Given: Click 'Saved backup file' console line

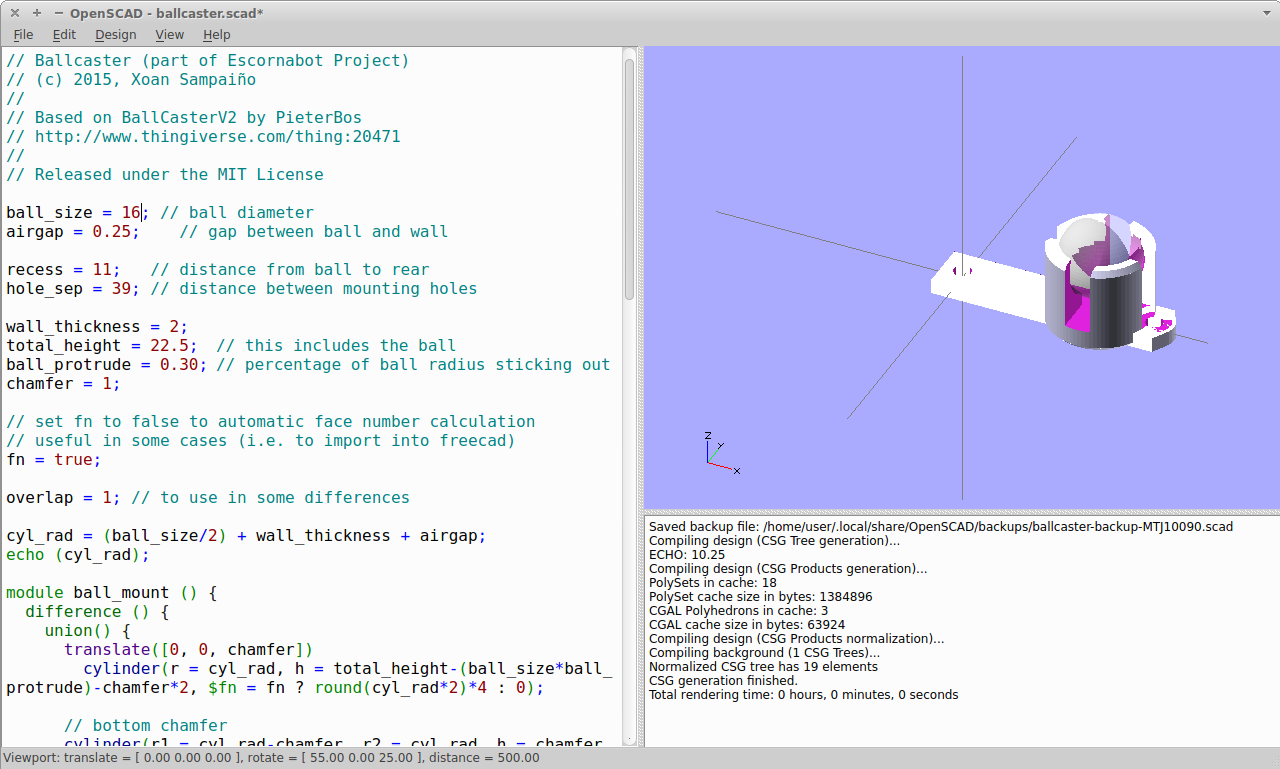Looking at the screenshot, I should (941, 526).
